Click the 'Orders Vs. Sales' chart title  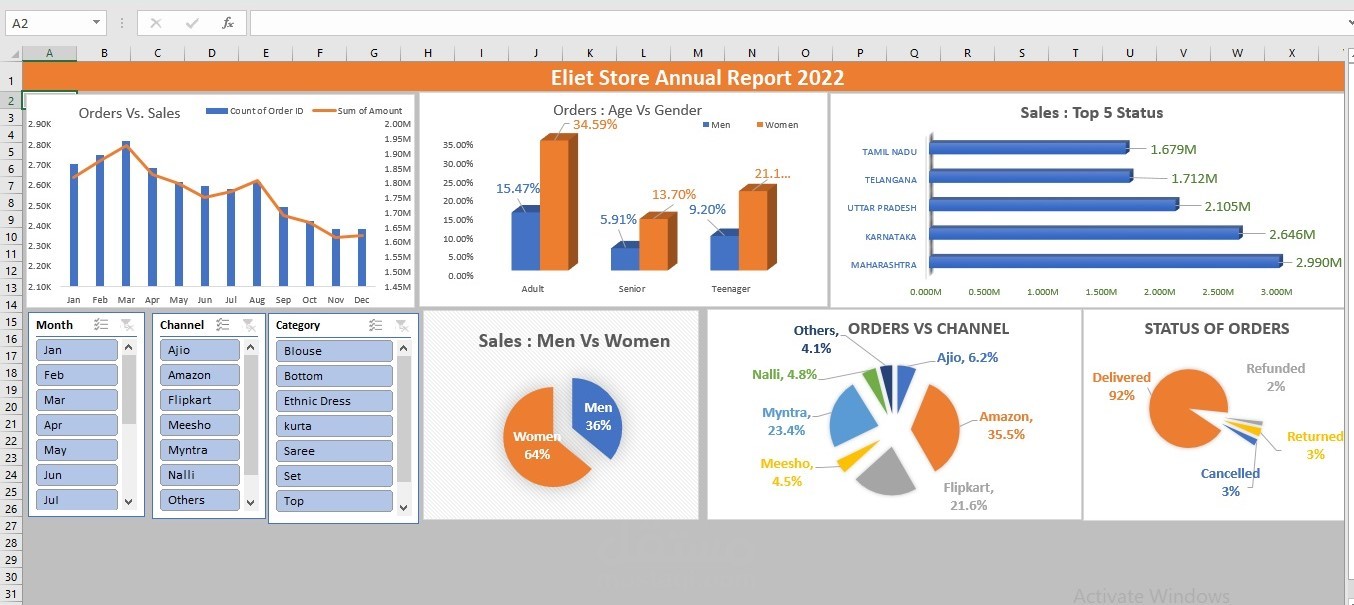coord(130,113)
